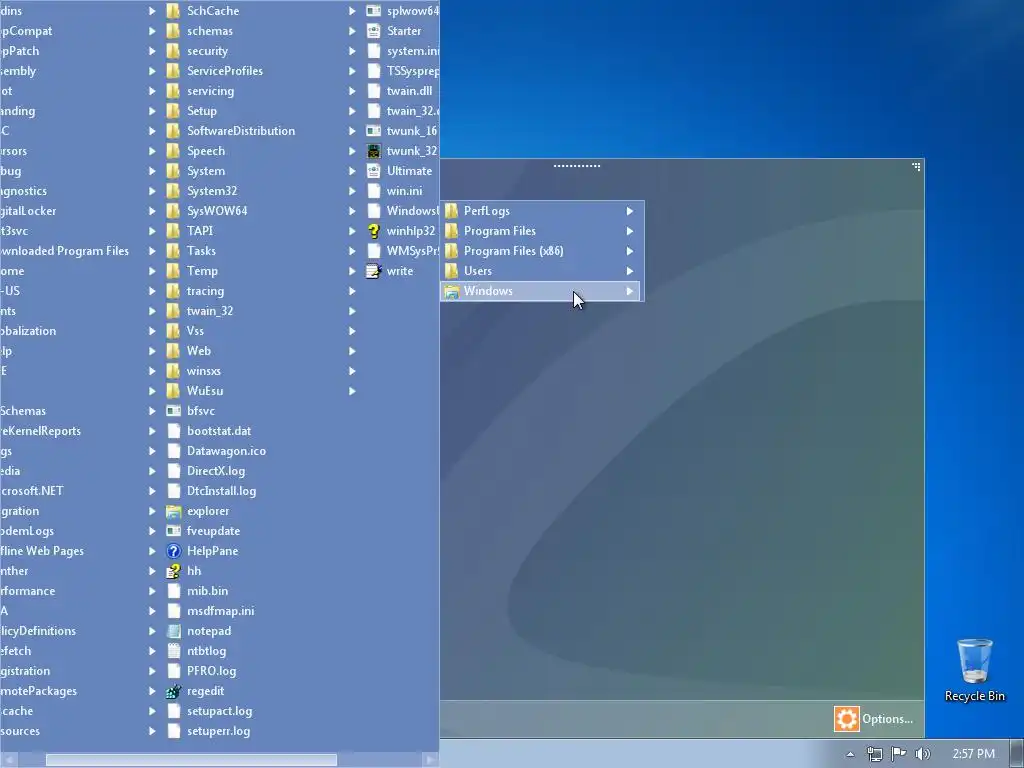Click Show Desktop button at taskbar end
The width and height of the screenshot is (1024, 768).
1017,754
